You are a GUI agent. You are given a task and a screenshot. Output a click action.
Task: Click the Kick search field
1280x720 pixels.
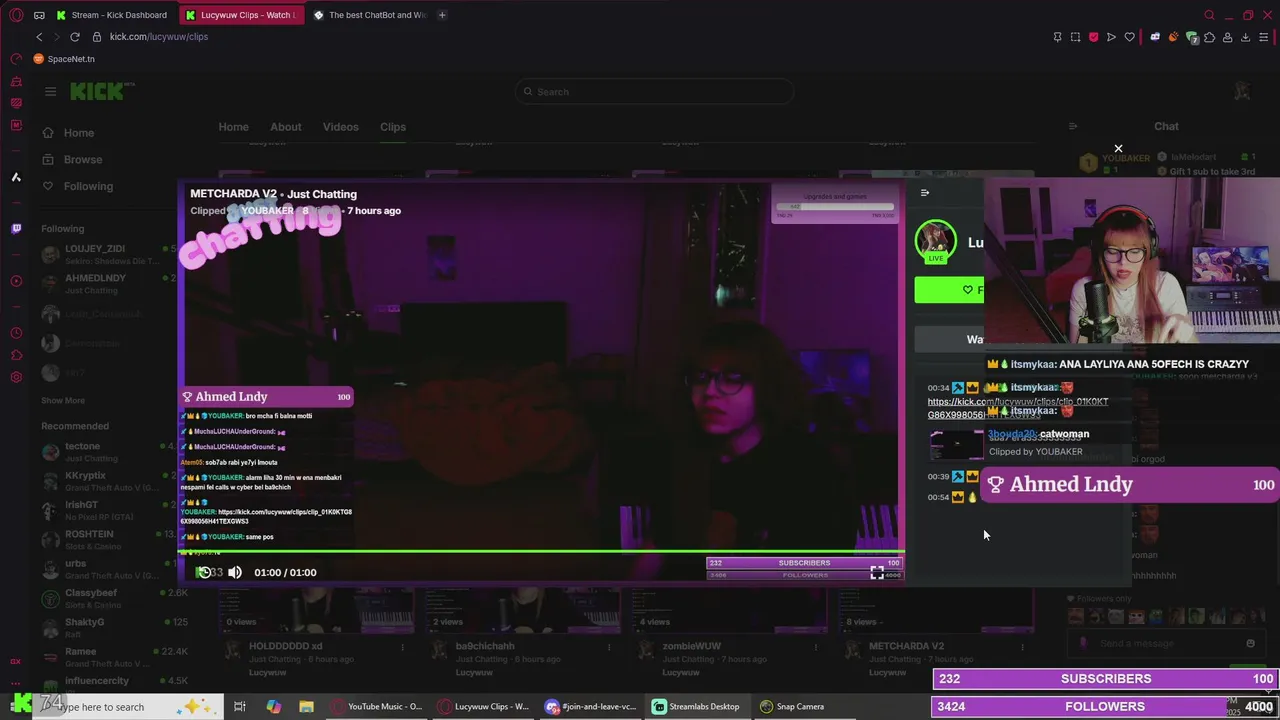655,92
